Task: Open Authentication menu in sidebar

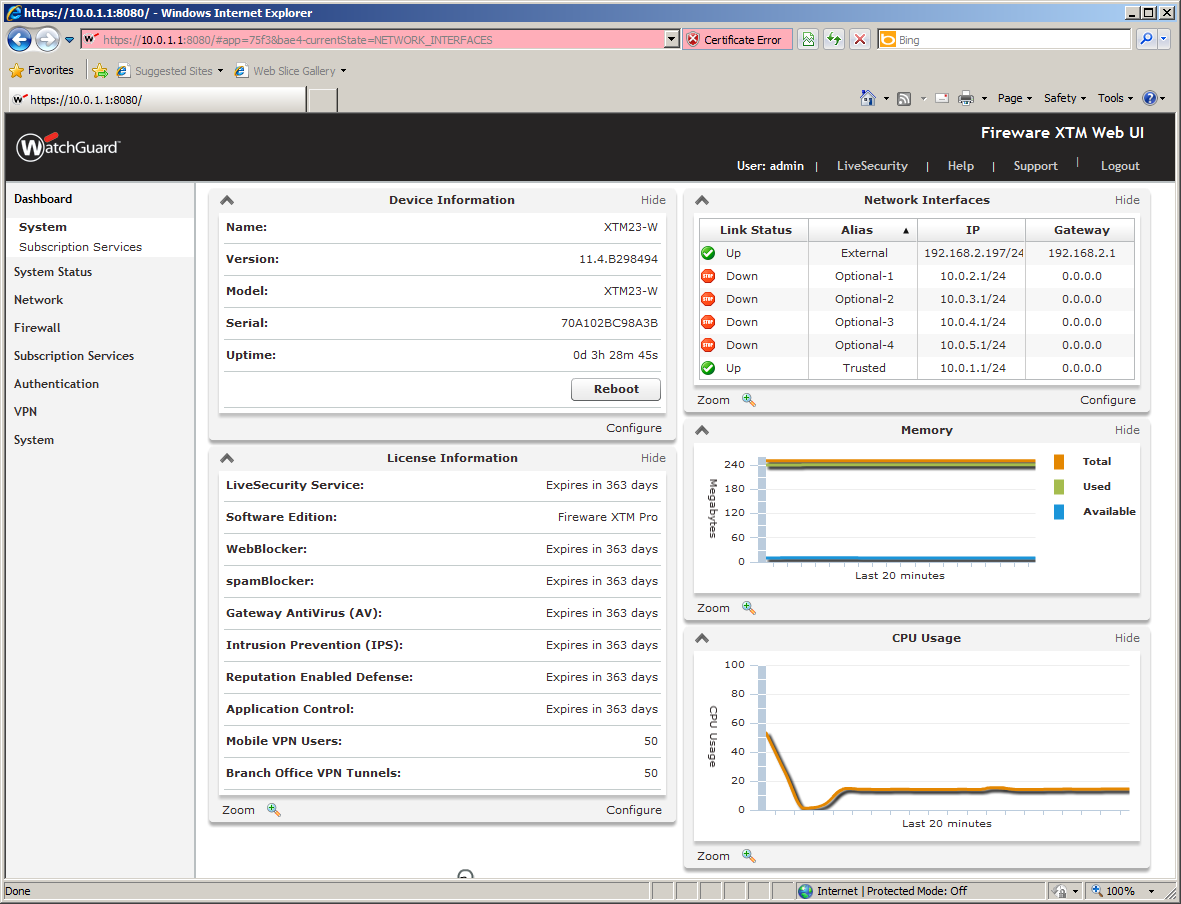Action: click(56, 383)
